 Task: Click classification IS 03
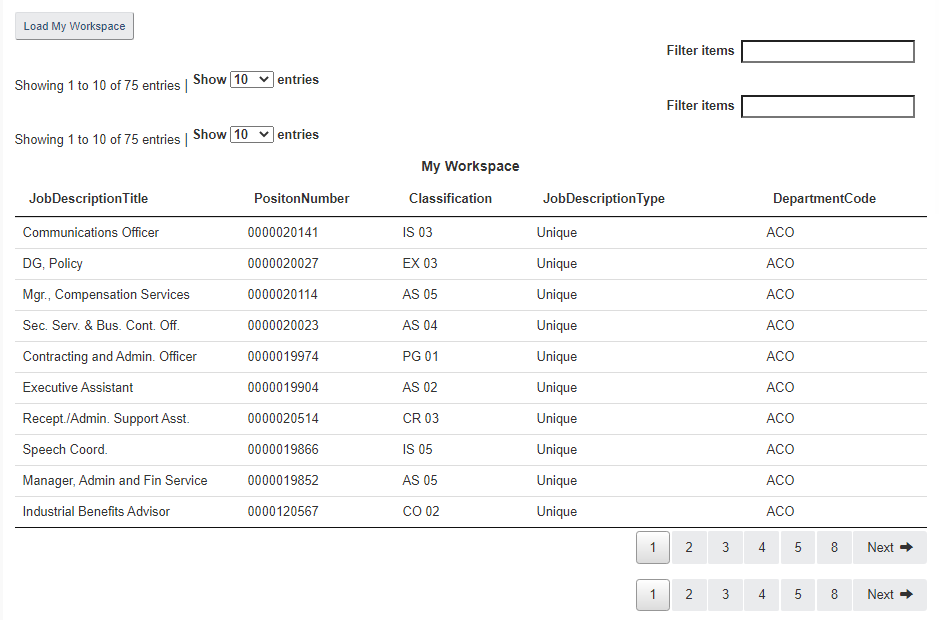tap(417, 232)
